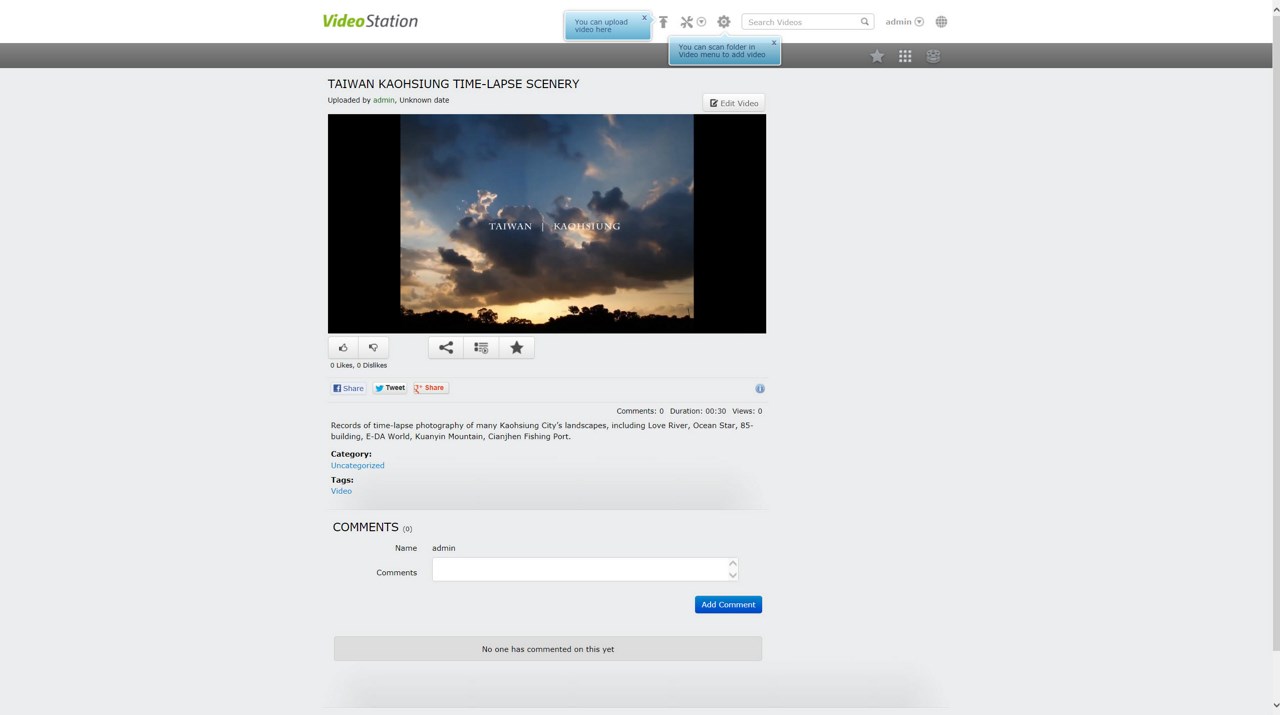This screenshot has width=1280, height=715.
Task: Open the upload video arrow icon
Action: pos(663,22)
